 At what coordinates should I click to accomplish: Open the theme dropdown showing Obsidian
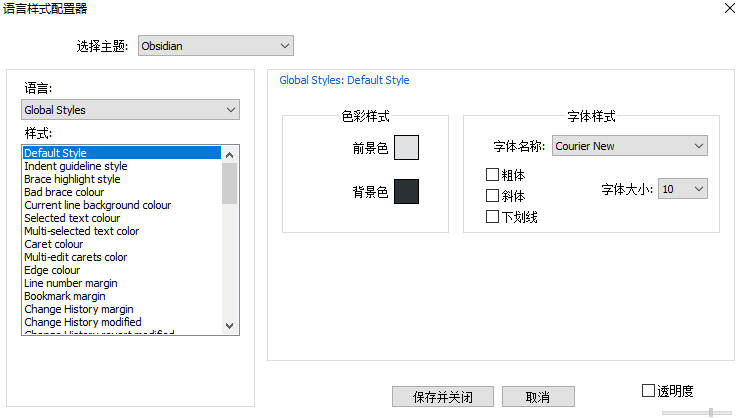click(215, 46)
